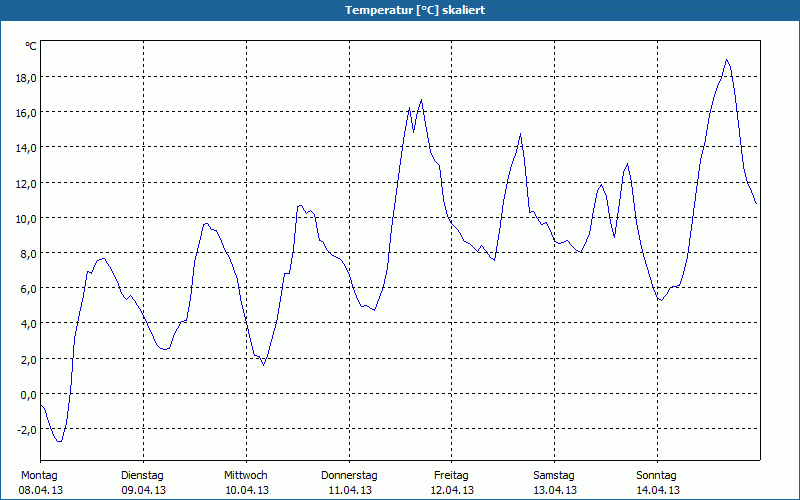Click the 13.04.13 date label
The height and width of the screenshot is (500, 800).
coord(555,490)
